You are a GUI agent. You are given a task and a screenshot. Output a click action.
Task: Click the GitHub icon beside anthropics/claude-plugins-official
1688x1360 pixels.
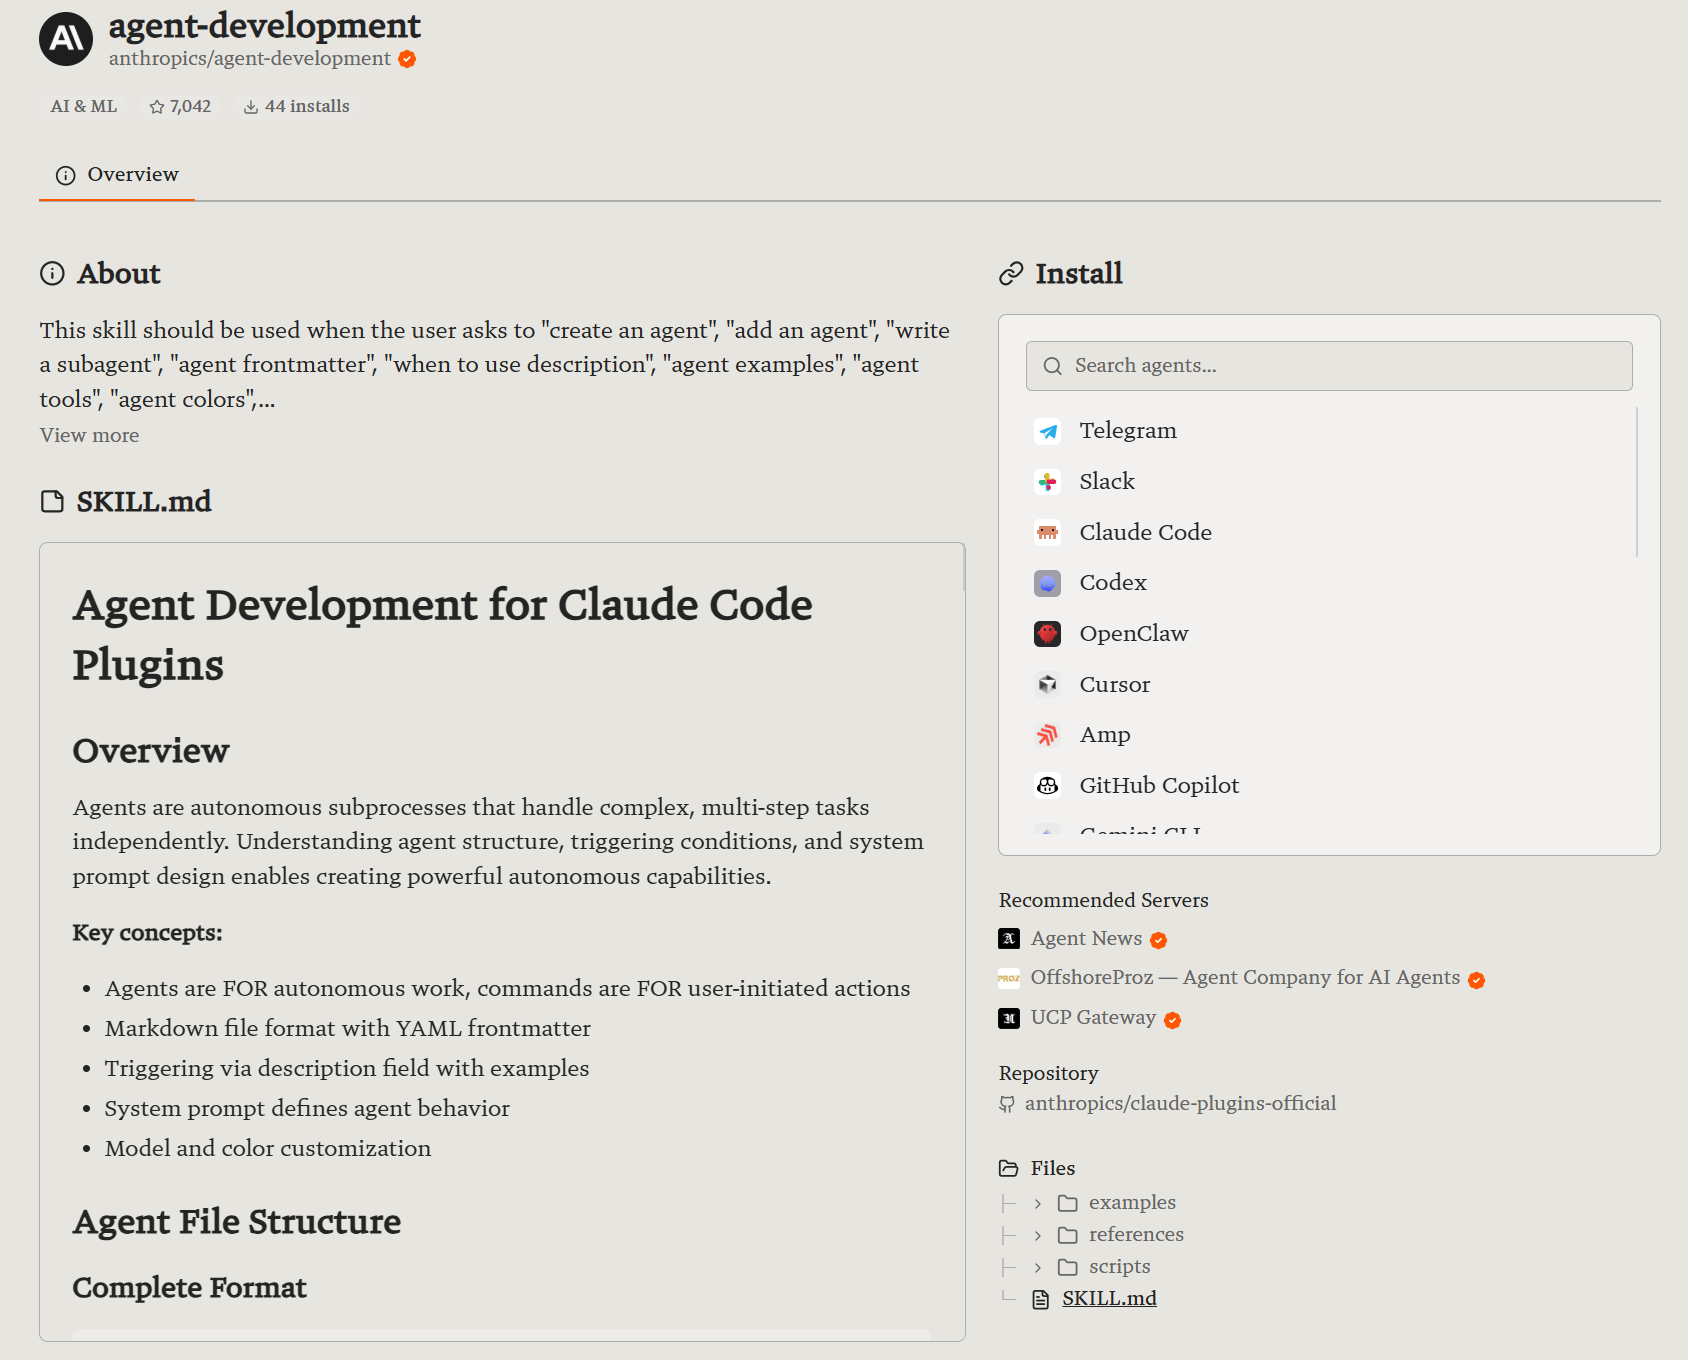(1007, 1104)
